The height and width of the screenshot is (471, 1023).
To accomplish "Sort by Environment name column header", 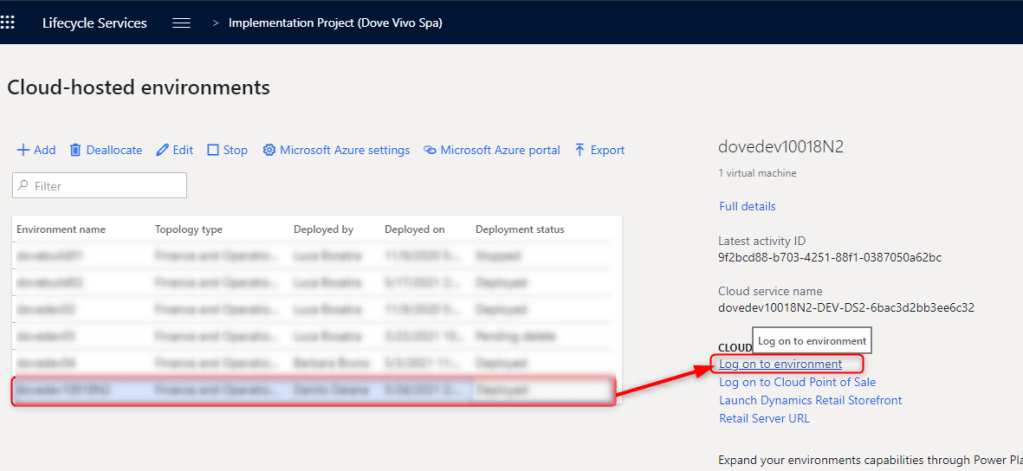I will tap(61, 229).
